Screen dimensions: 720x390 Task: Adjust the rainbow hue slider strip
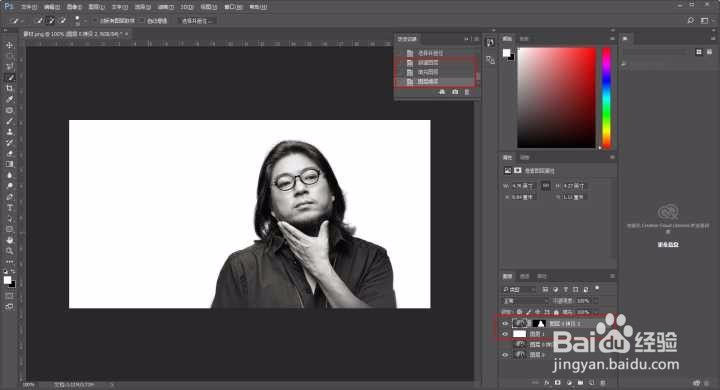[x=606, y=98]
